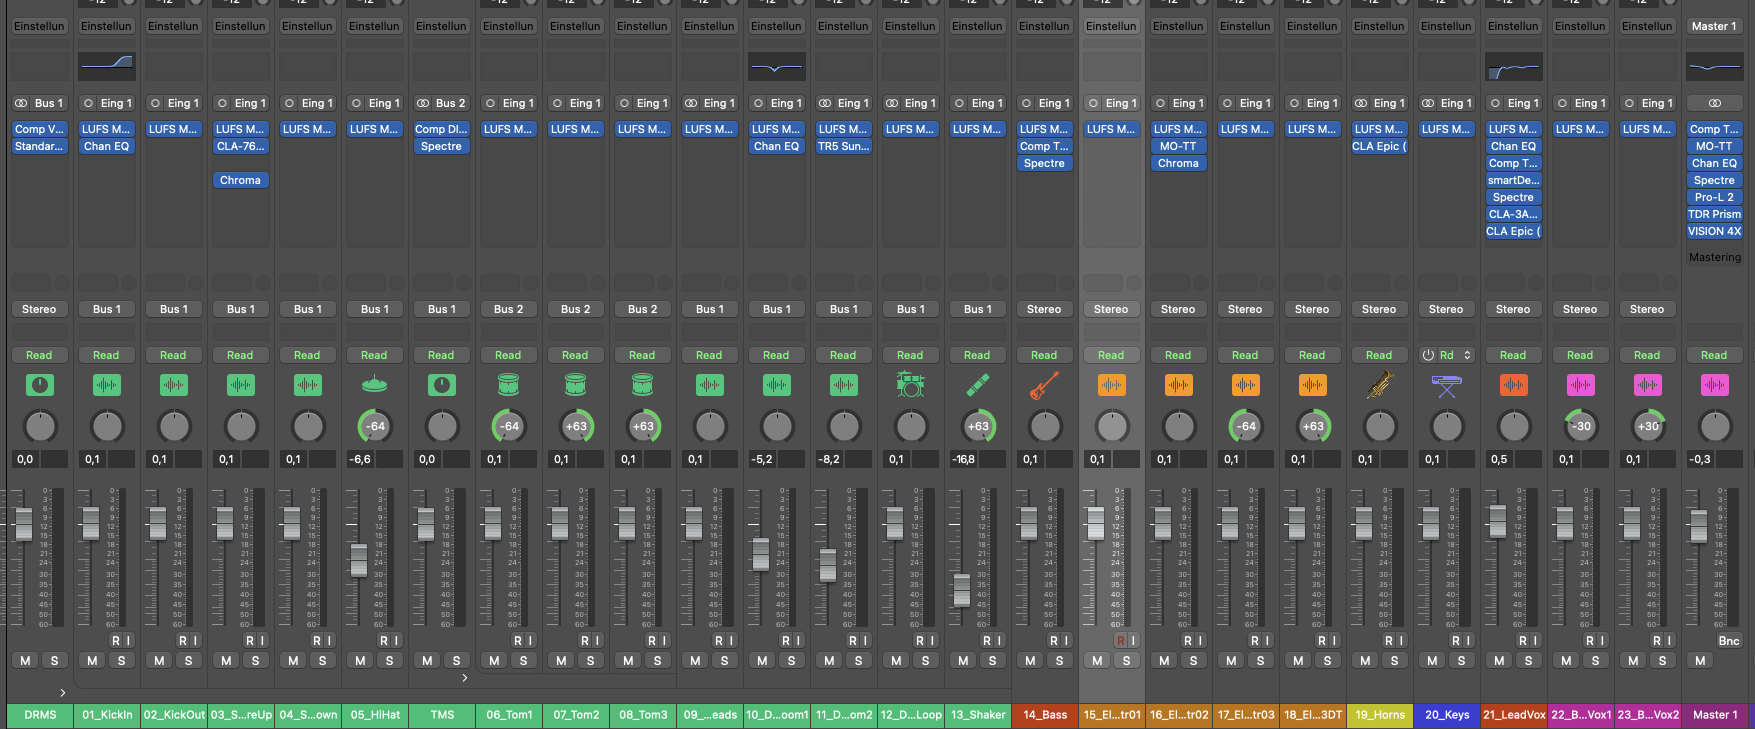Viewport: 1755px width, 729px height.
Task: Open the Stereo output slot on 19_Horns
Action: point(1379,309)
